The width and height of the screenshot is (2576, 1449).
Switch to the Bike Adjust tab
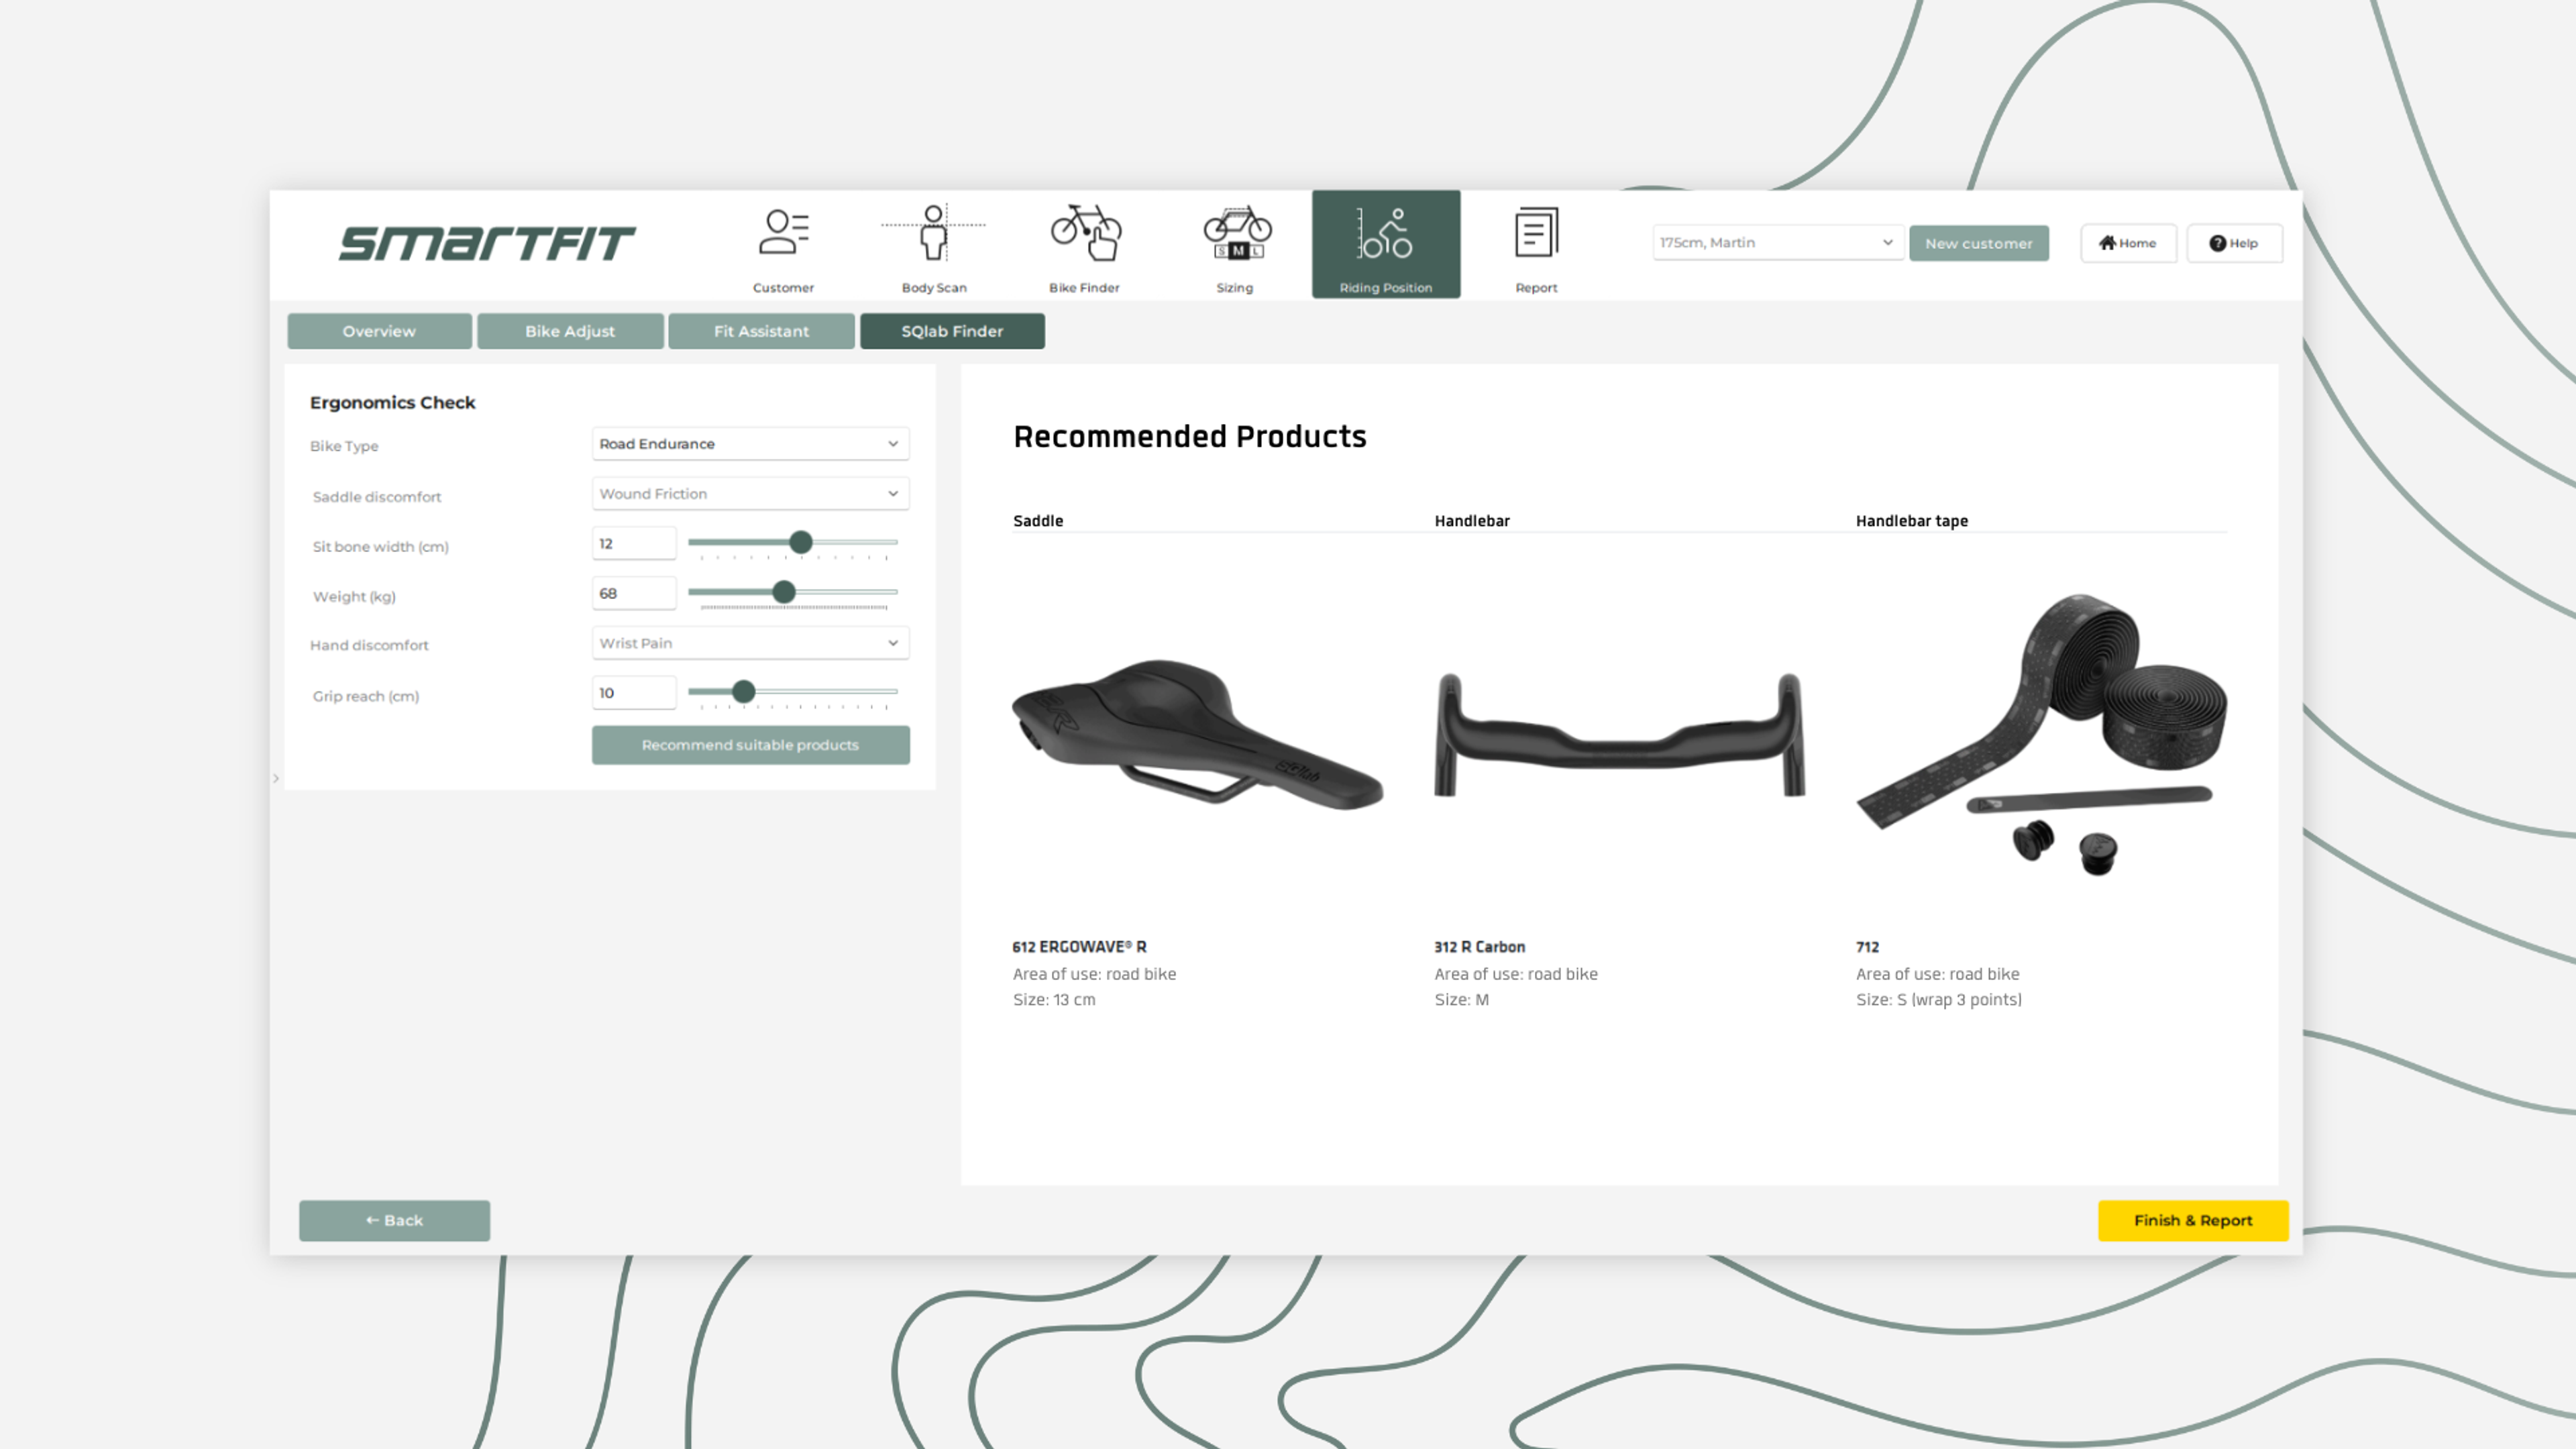click(x=570, y=331)
